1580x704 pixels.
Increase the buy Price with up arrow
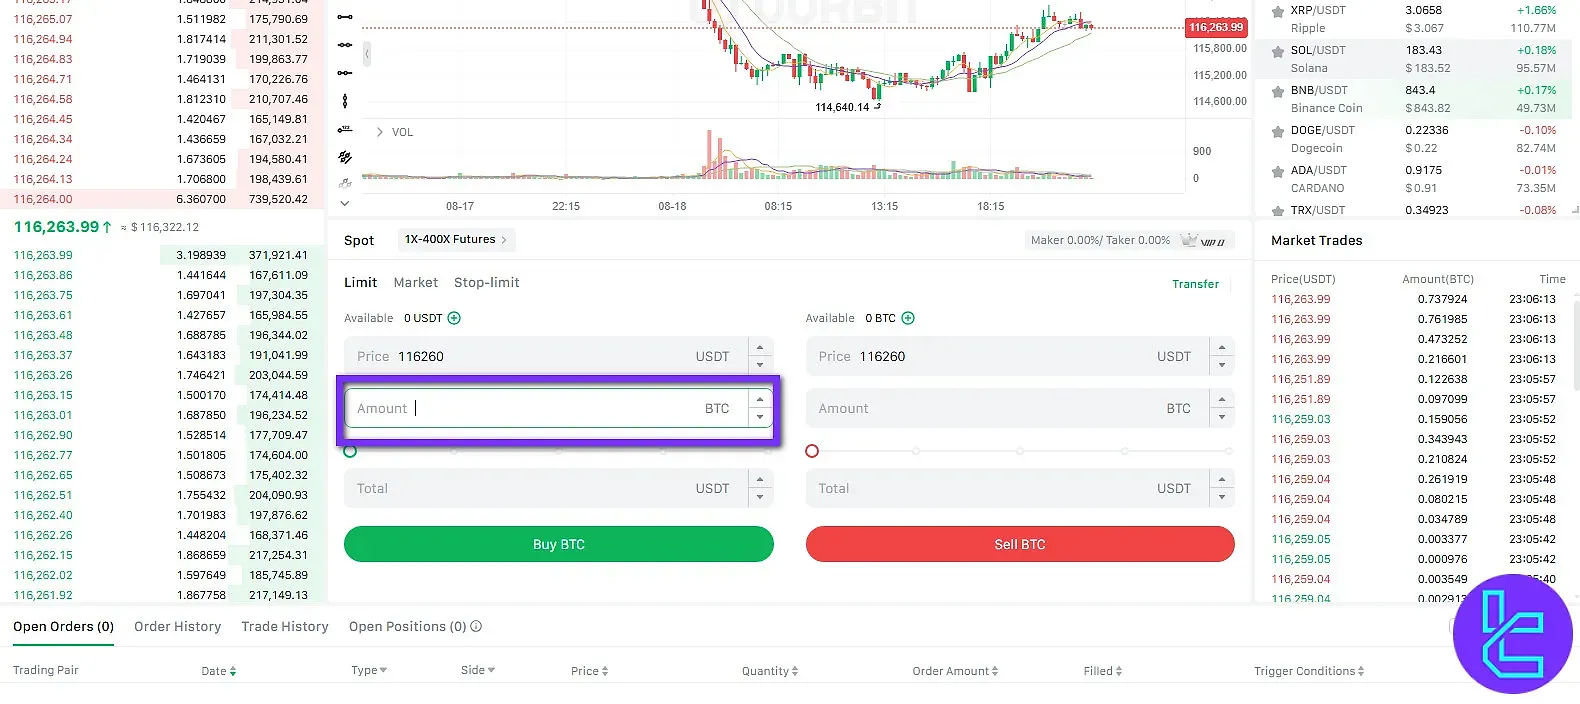point(760,348)
